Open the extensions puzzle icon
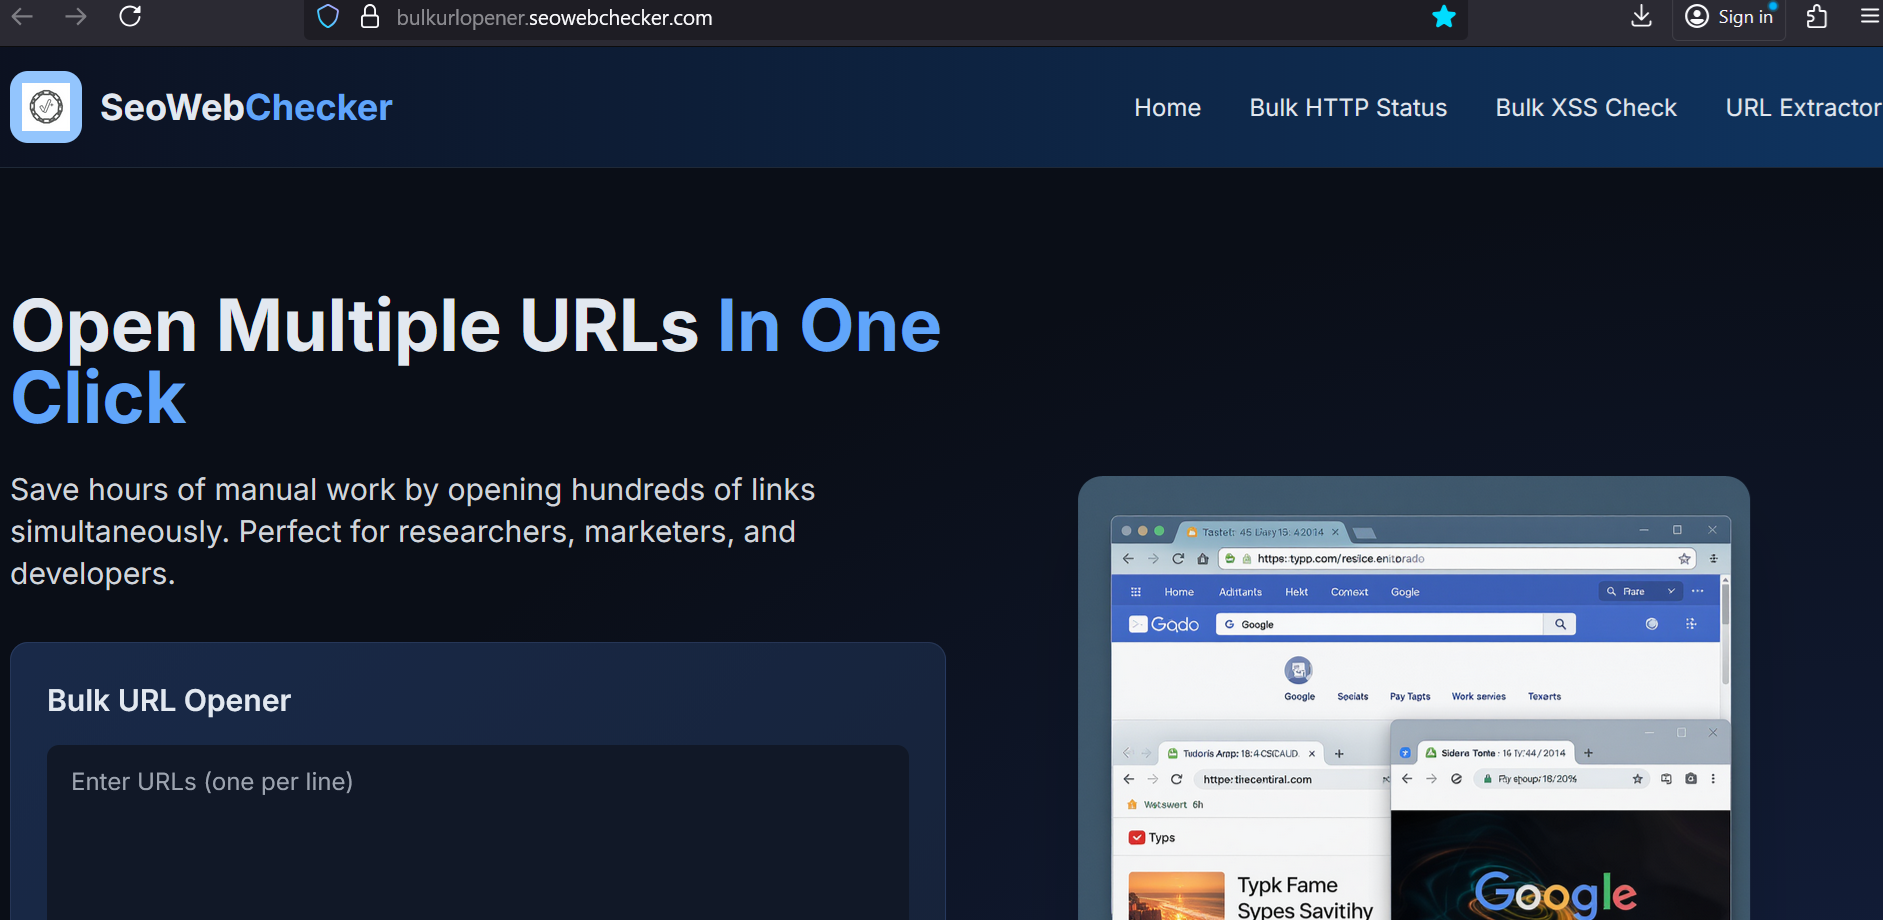 click(x=1817, y=17)
